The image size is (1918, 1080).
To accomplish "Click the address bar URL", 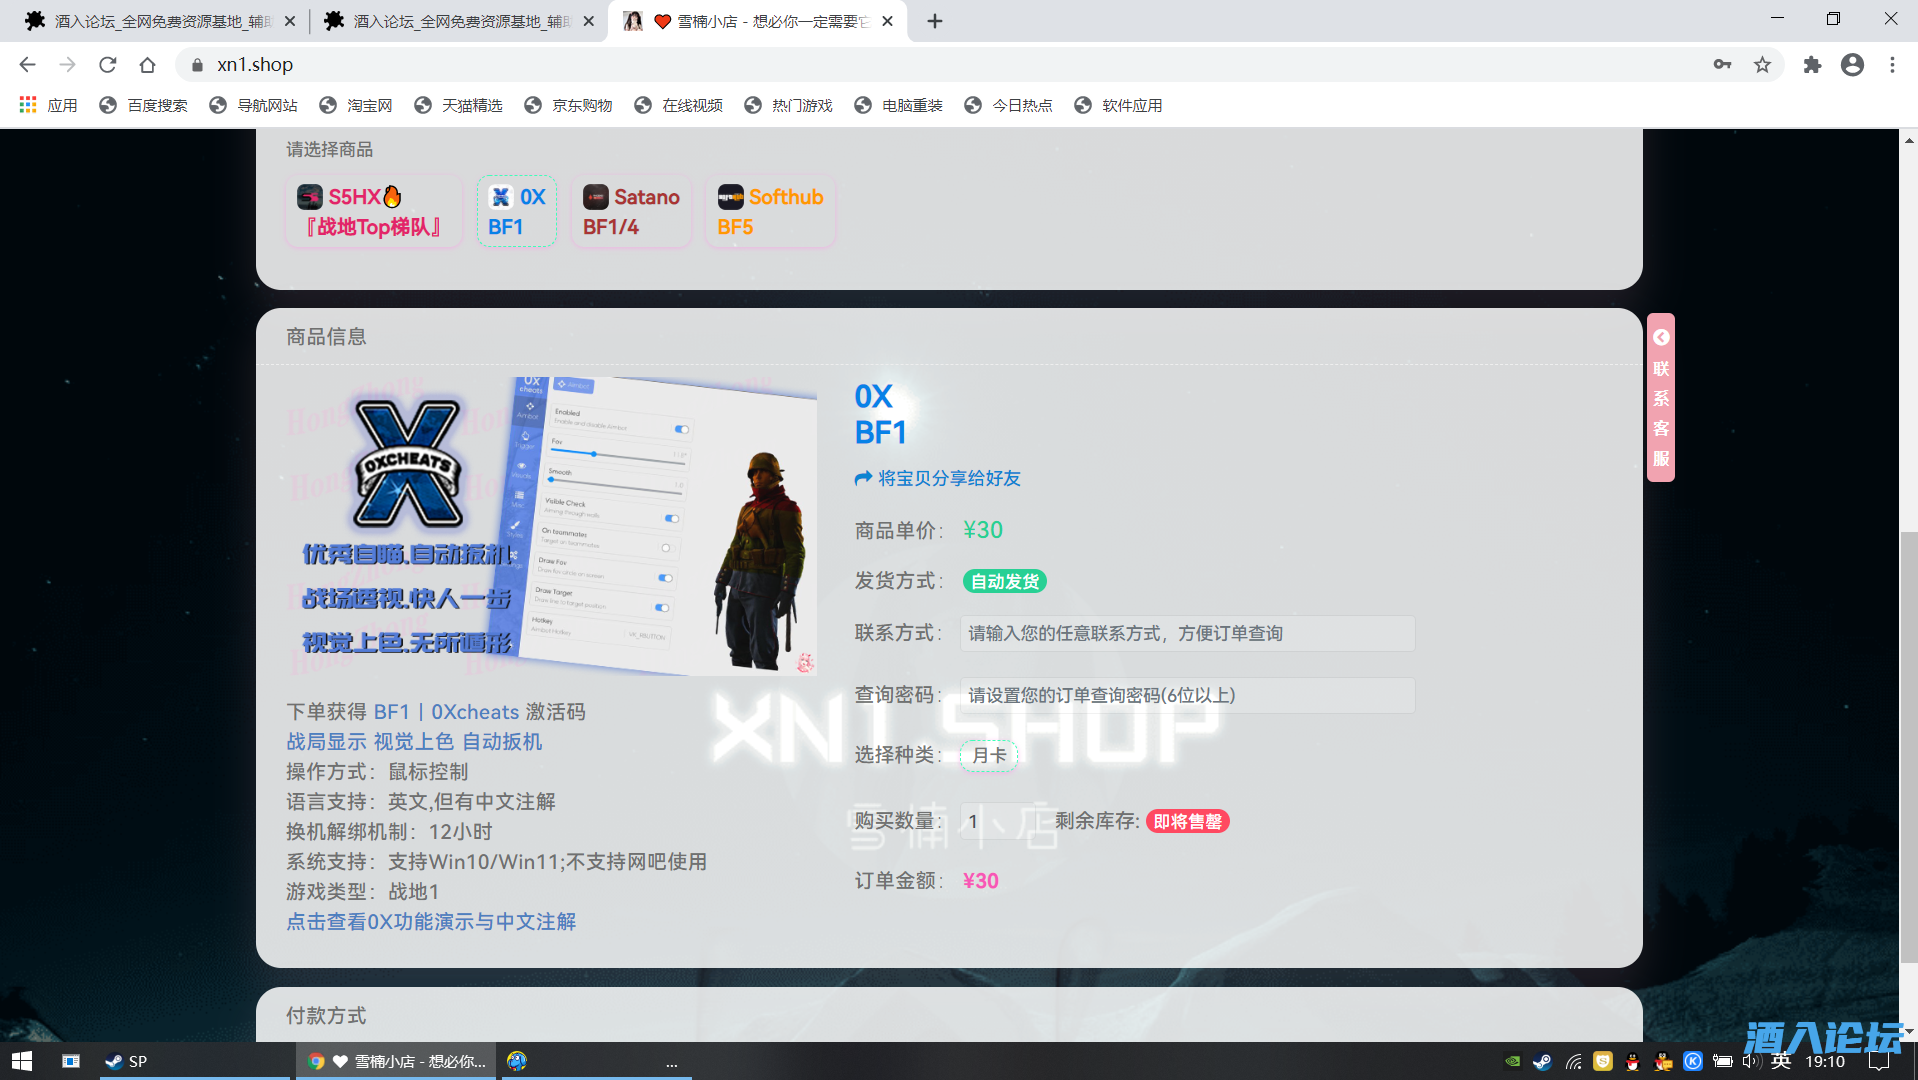I will click(x=255, y=65).
